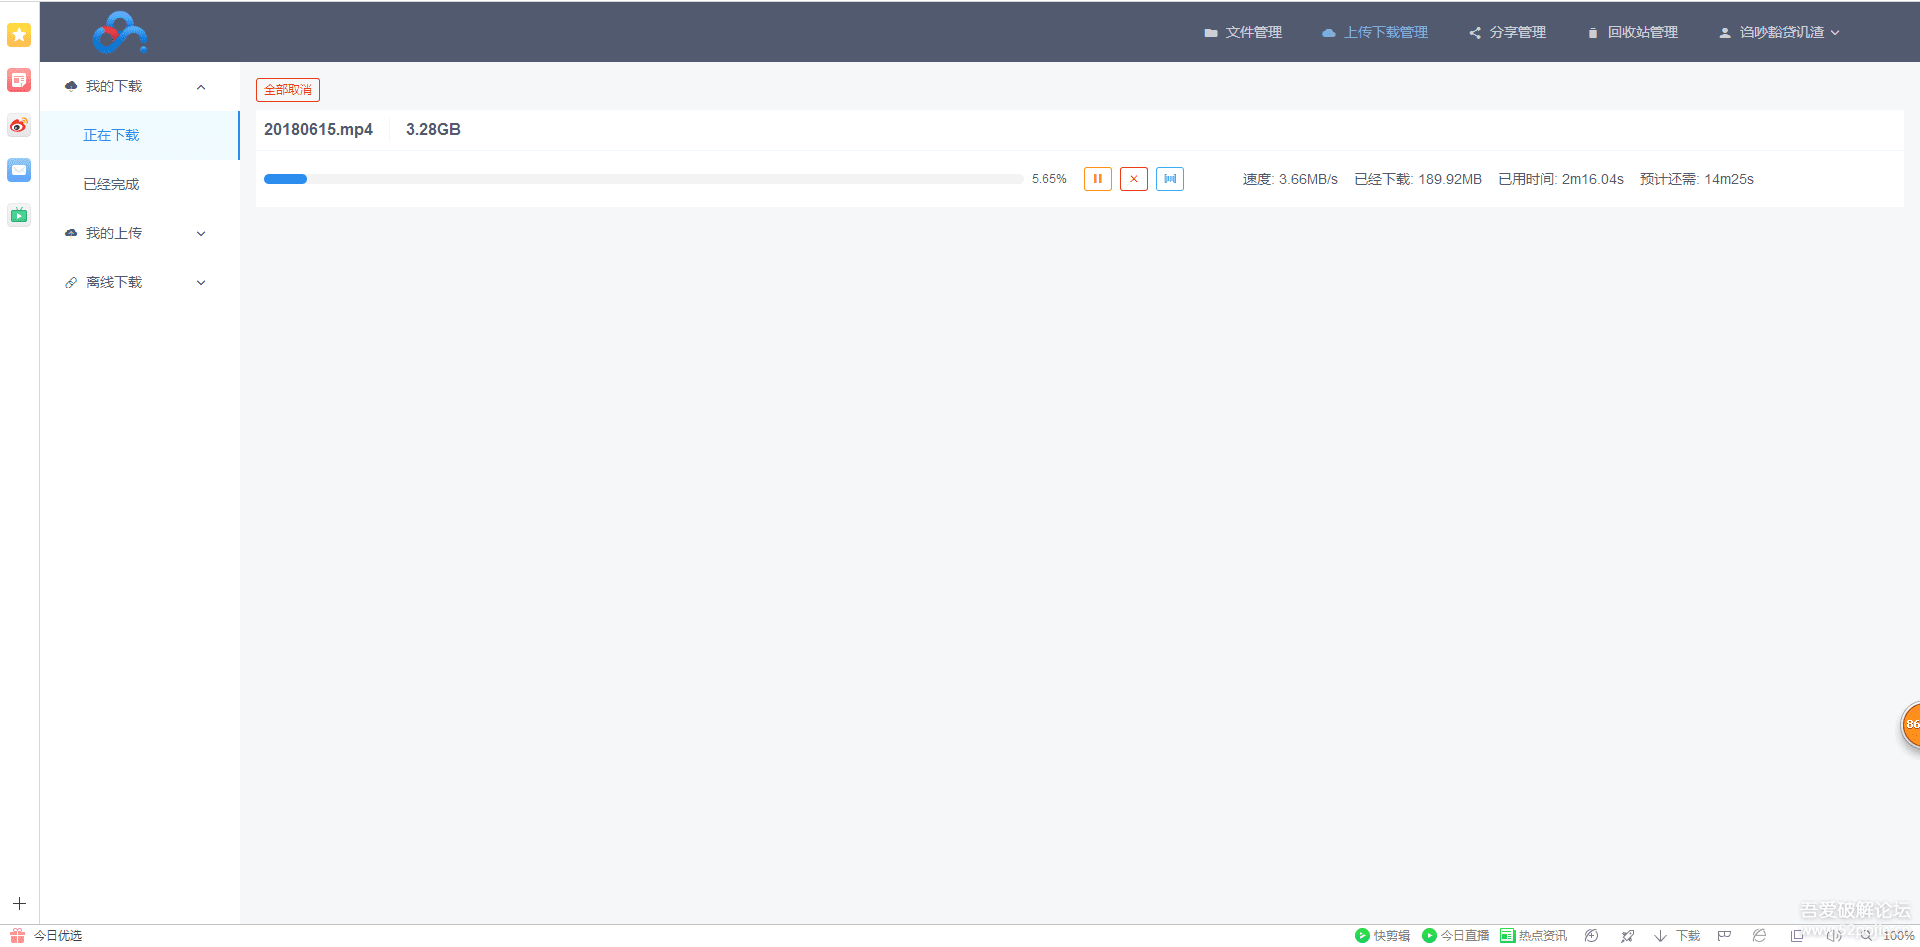
Task: Select 已经完成 in sidebar
Action: [x=140, y=184]
